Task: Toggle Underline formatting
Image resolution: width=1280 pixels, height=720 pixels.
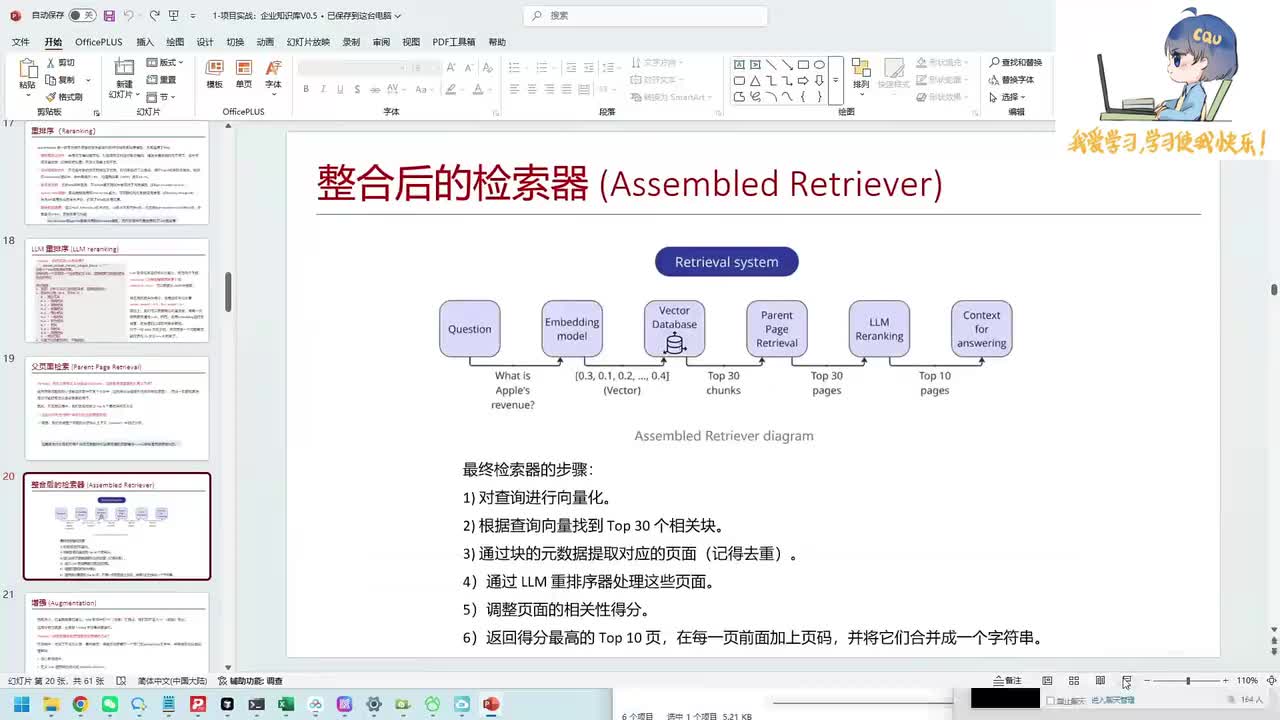Action: [340, 89]
